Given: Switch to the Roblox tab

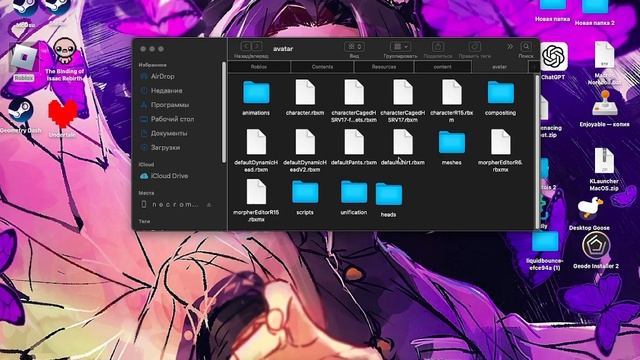Looking at the screenshot, I should 259,67.
